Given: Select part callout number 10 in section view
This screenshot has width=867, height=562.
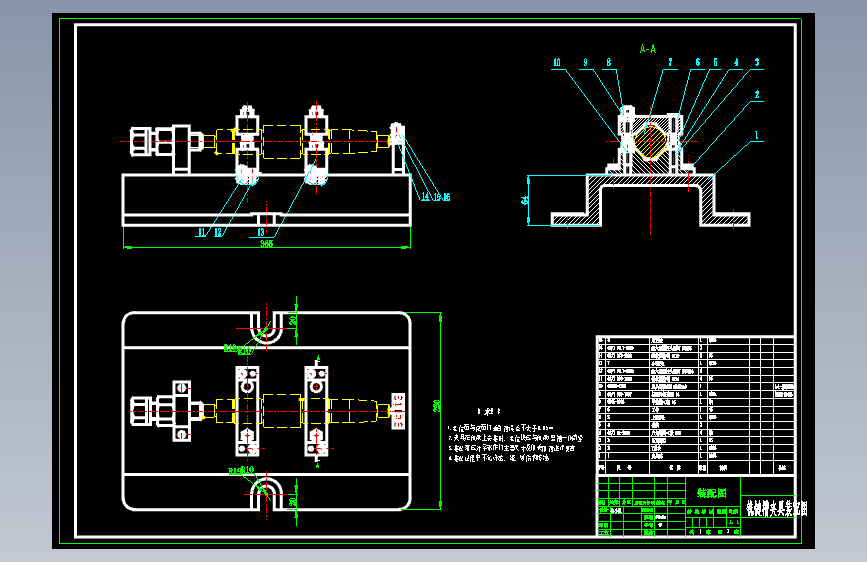Looking at the screenshot, I should click(x=557, y=63).
